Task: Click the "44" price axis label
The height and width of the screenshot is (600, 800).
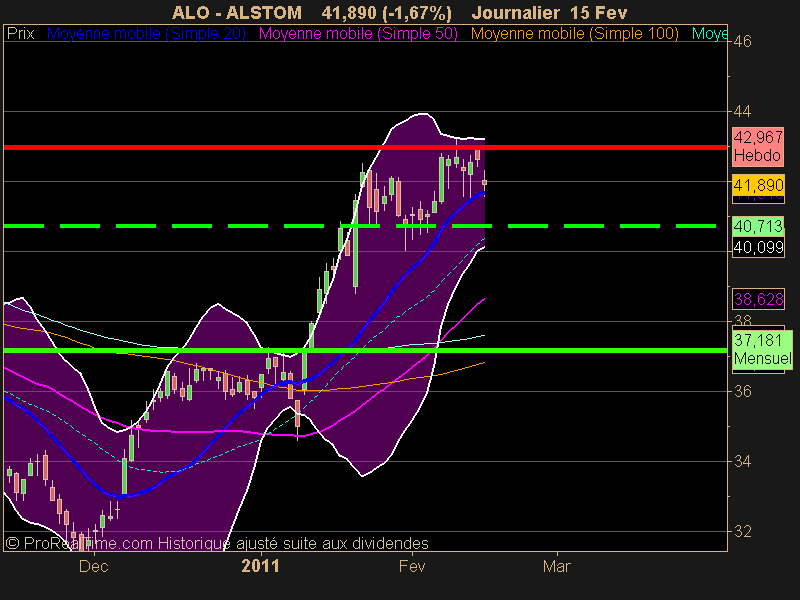Action: [742, 111]
